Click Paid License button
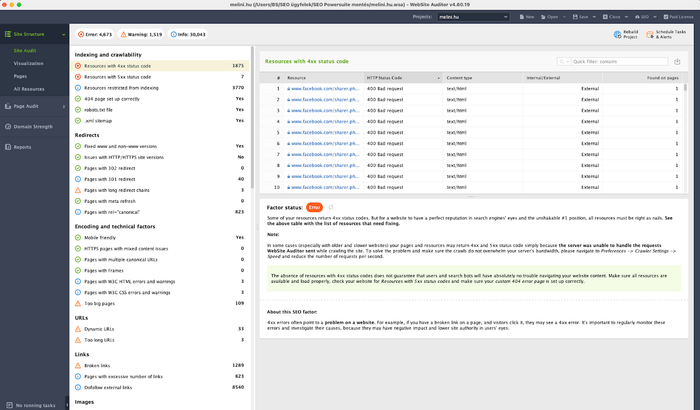 tap(678, 17)
